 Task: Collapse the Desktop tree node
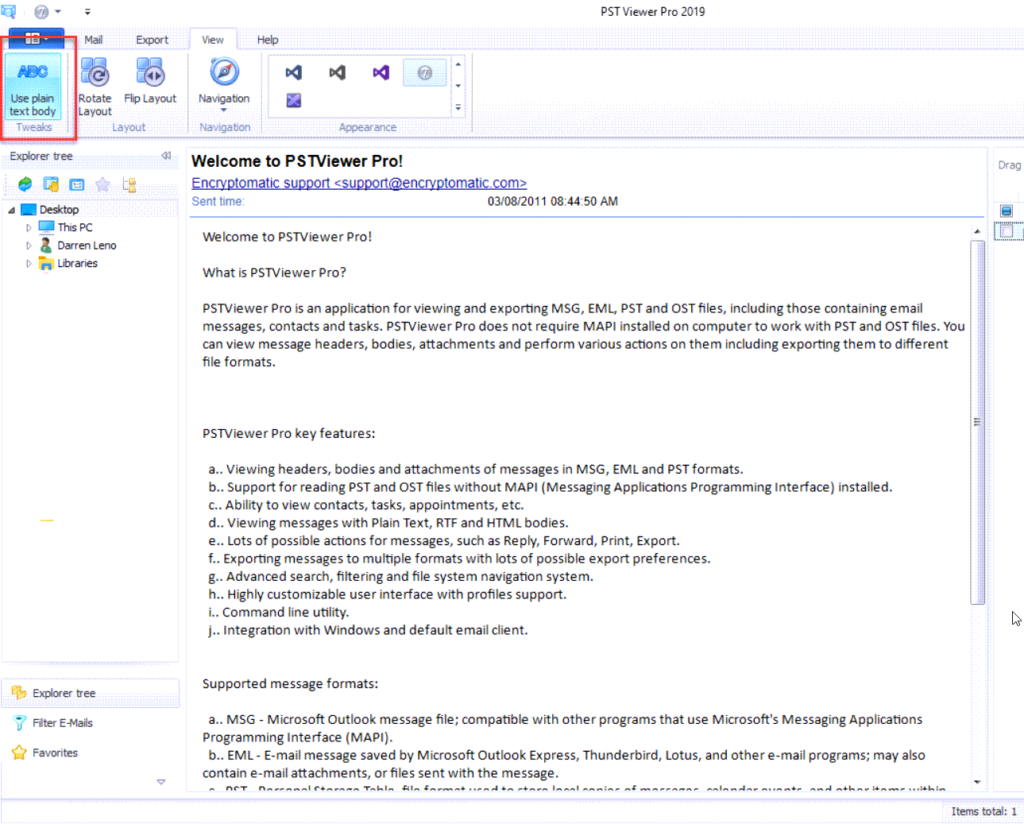pos(12,210)
